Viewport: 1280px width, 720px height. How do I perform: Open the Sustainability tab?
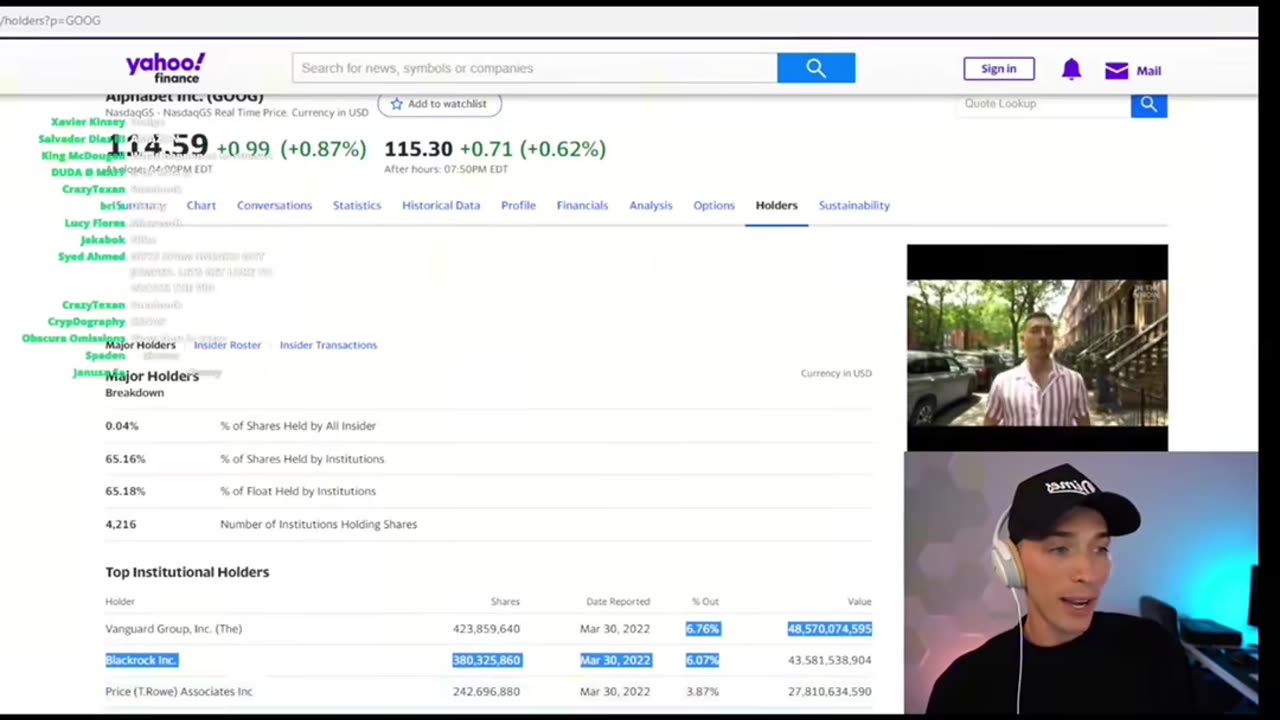pos(854,205)
